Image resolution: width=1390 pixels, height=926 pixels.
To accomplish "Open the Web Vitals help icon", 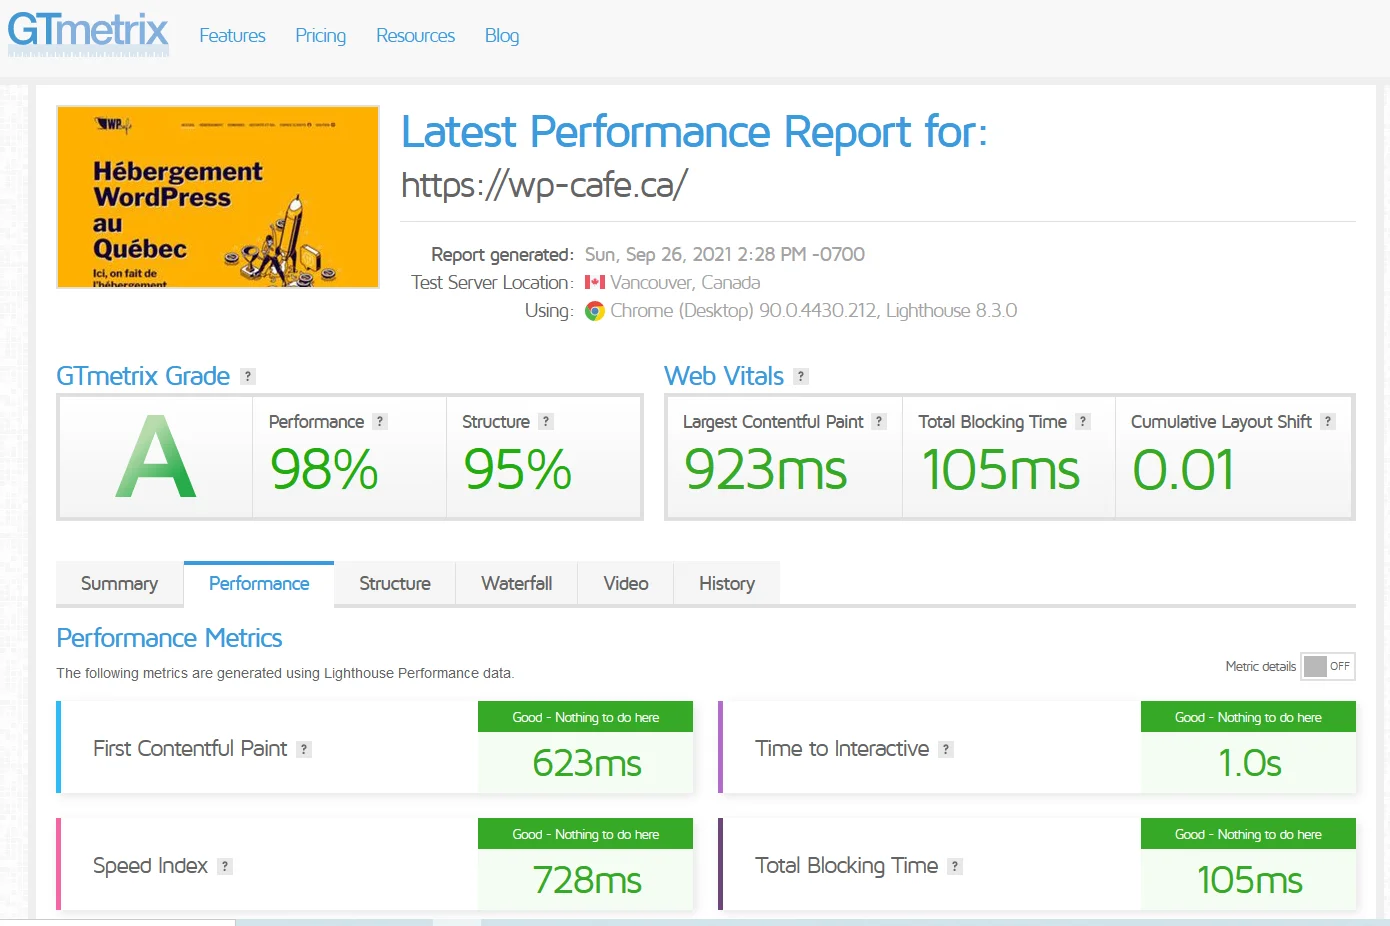I will pos(801,376).
